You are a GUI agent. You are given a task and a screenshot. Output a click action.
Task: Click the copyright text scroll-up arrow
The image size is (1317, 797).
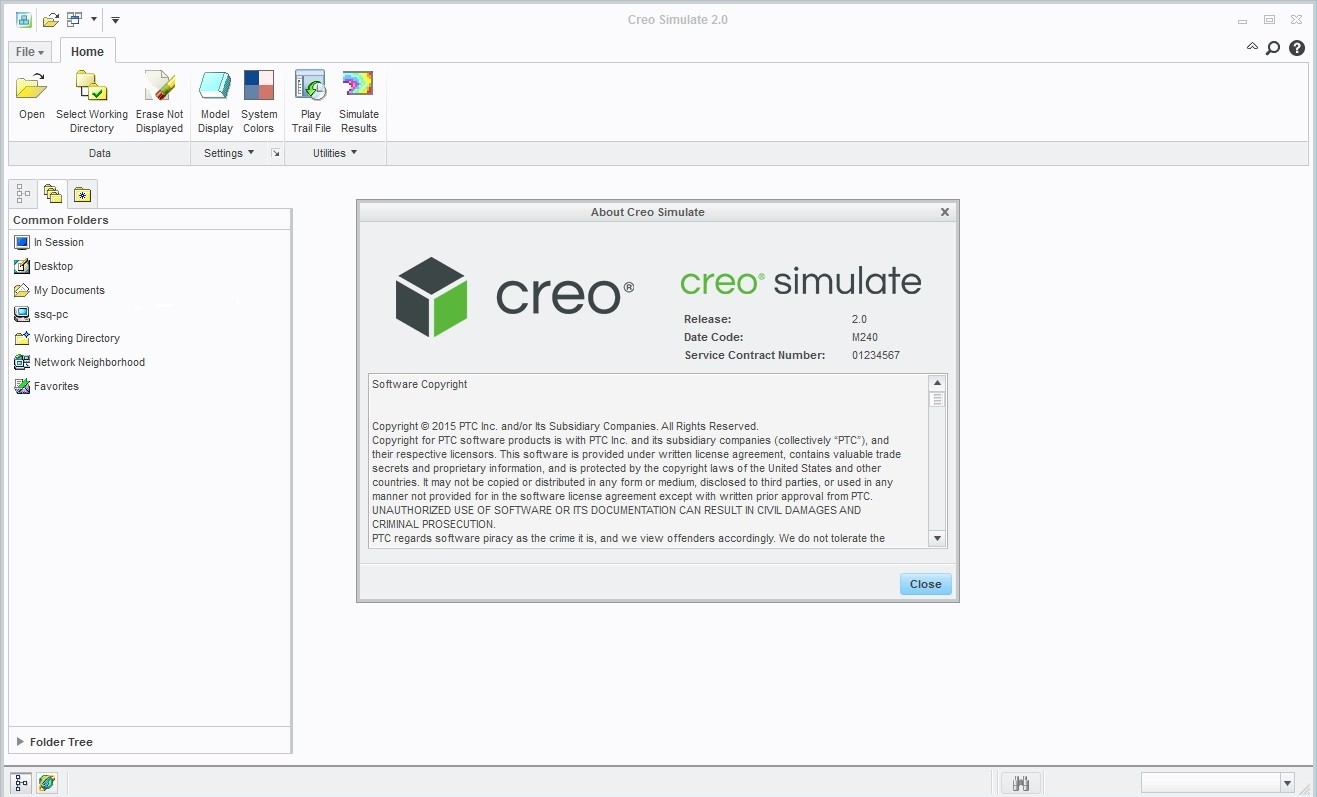coord(937,383)
